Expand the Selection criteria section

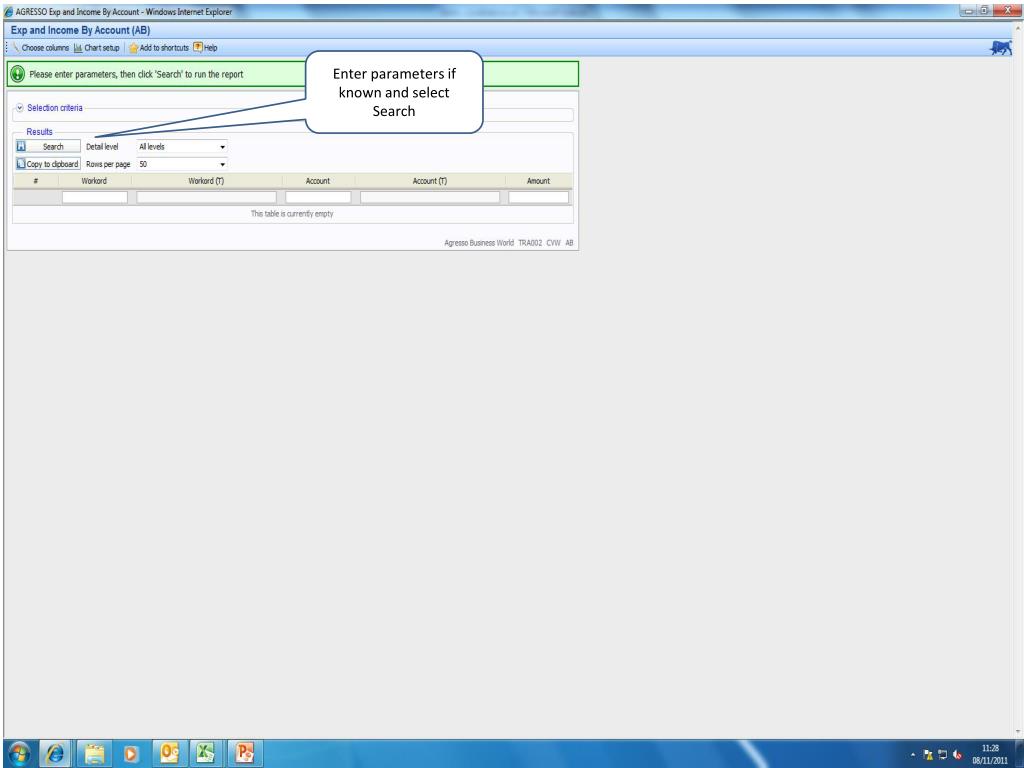click(x=20, y=108)
